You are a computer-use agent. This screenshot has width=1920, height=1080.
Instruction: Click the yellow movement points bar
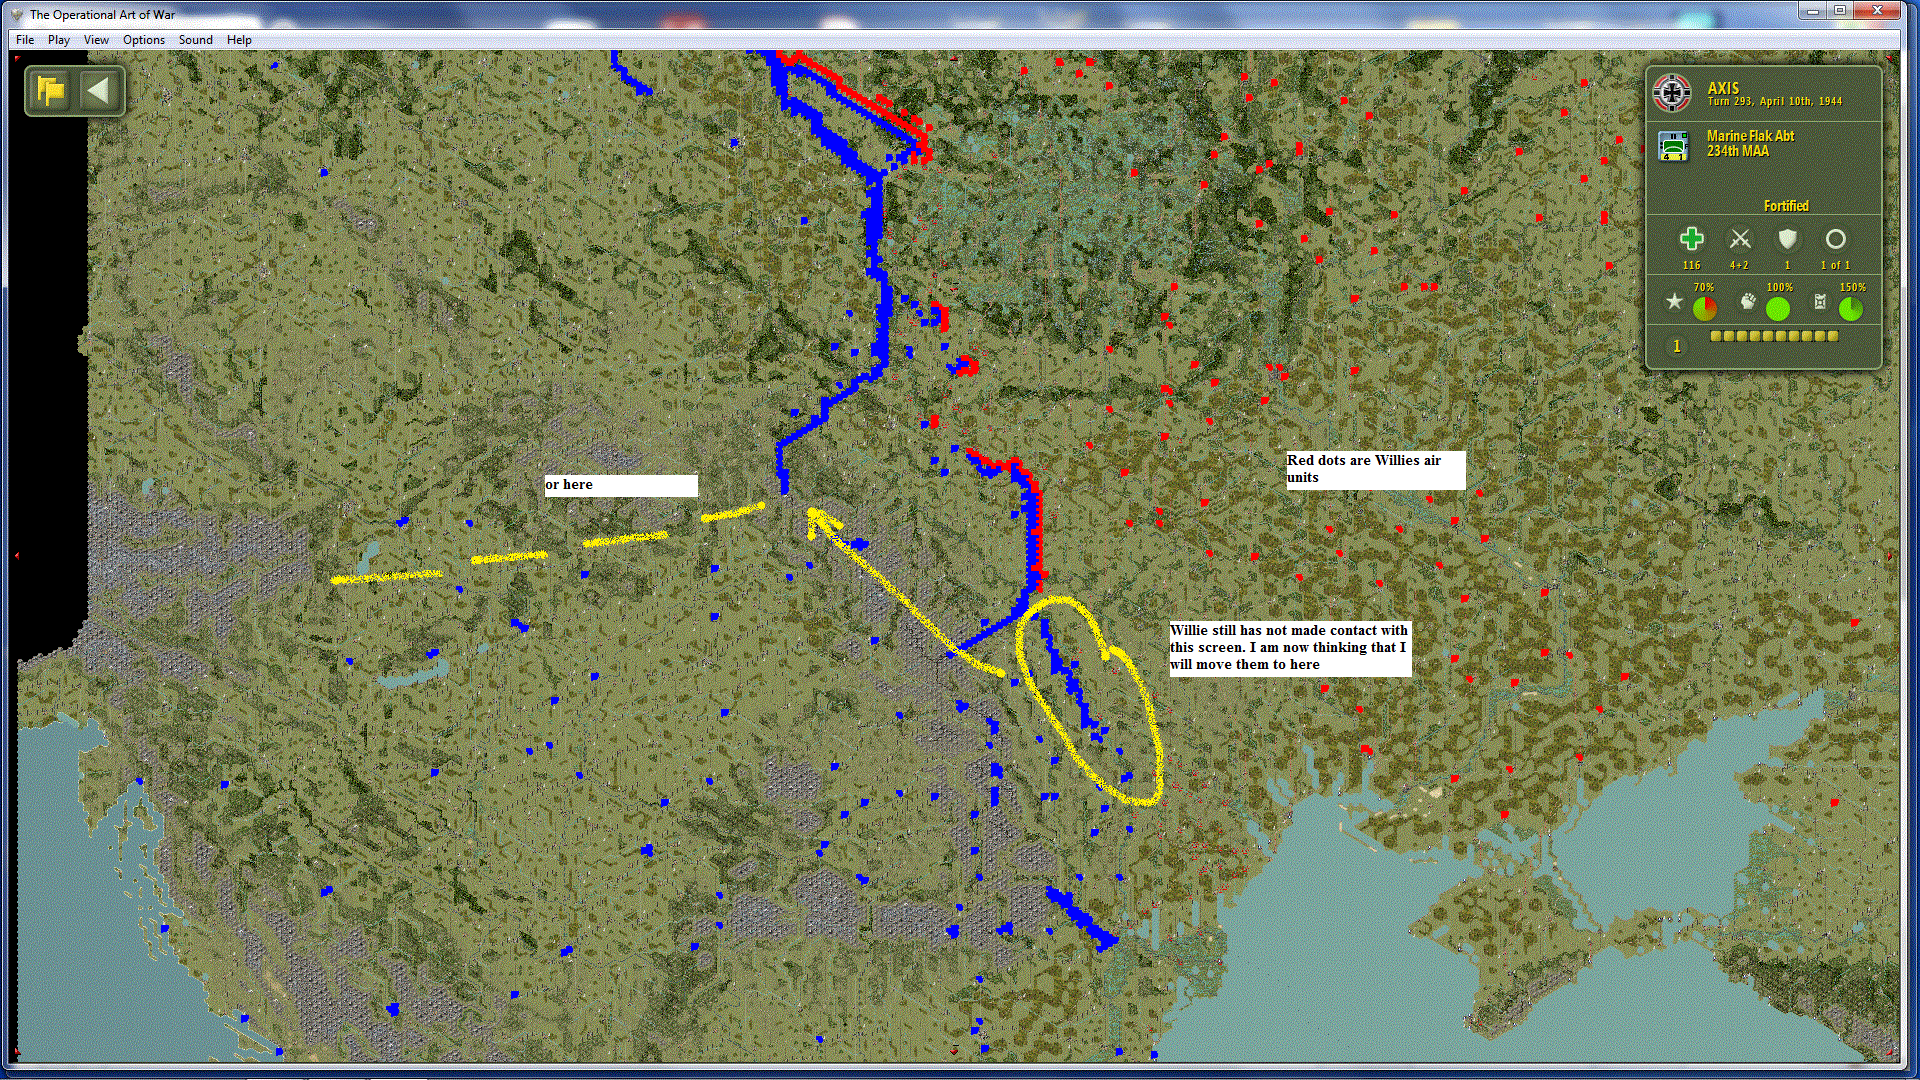tap(1774, 337)
